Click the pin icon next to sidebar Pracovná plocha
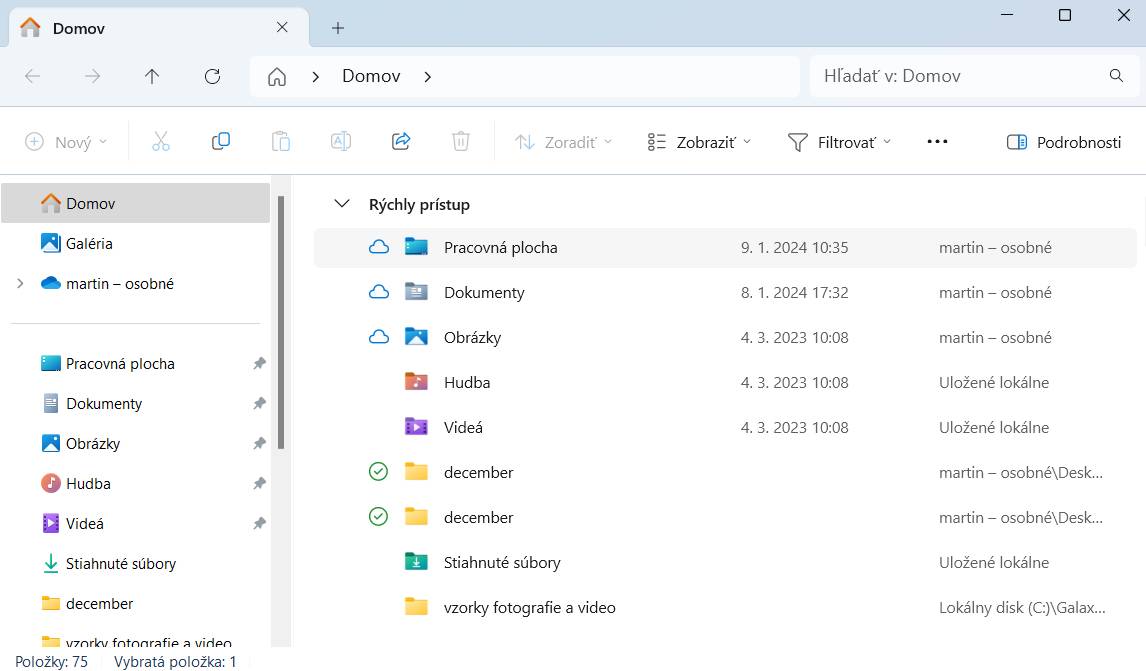The image size is (1146, 671). tap(259, 363)
